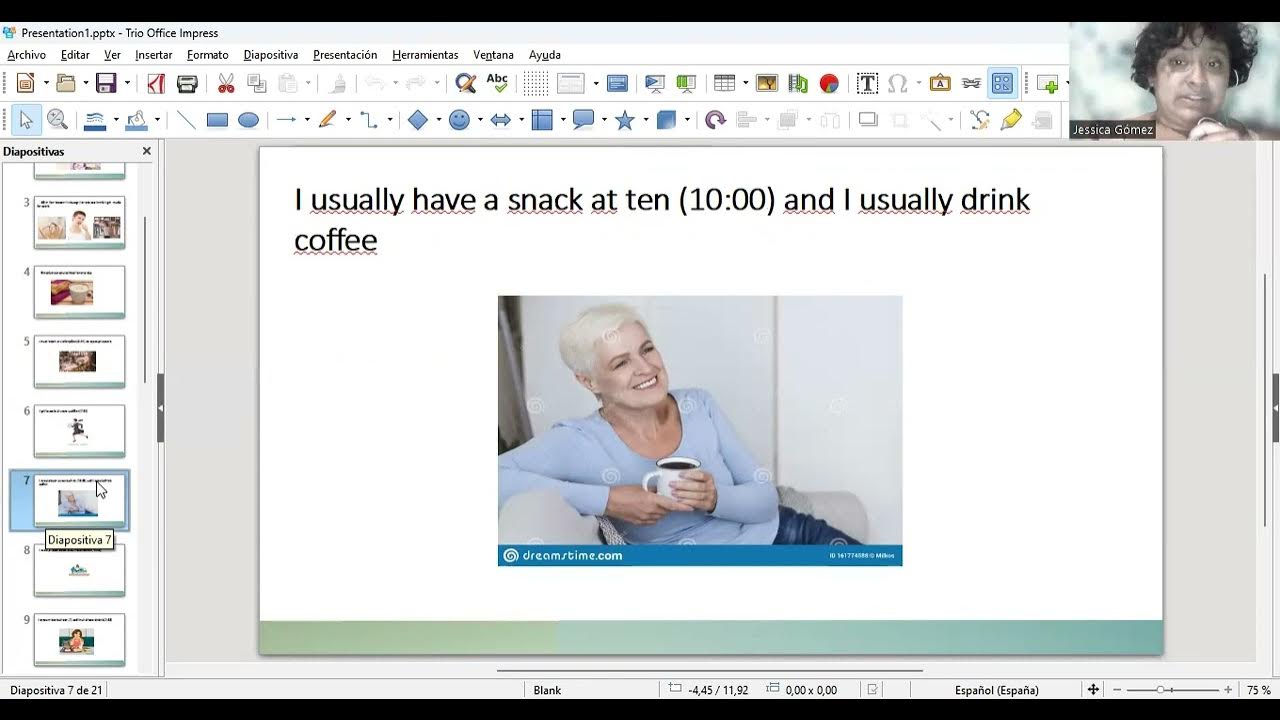1280x720 pixels.
Task: Select slide 4 thumbnail
Action: tap(79, 291)
